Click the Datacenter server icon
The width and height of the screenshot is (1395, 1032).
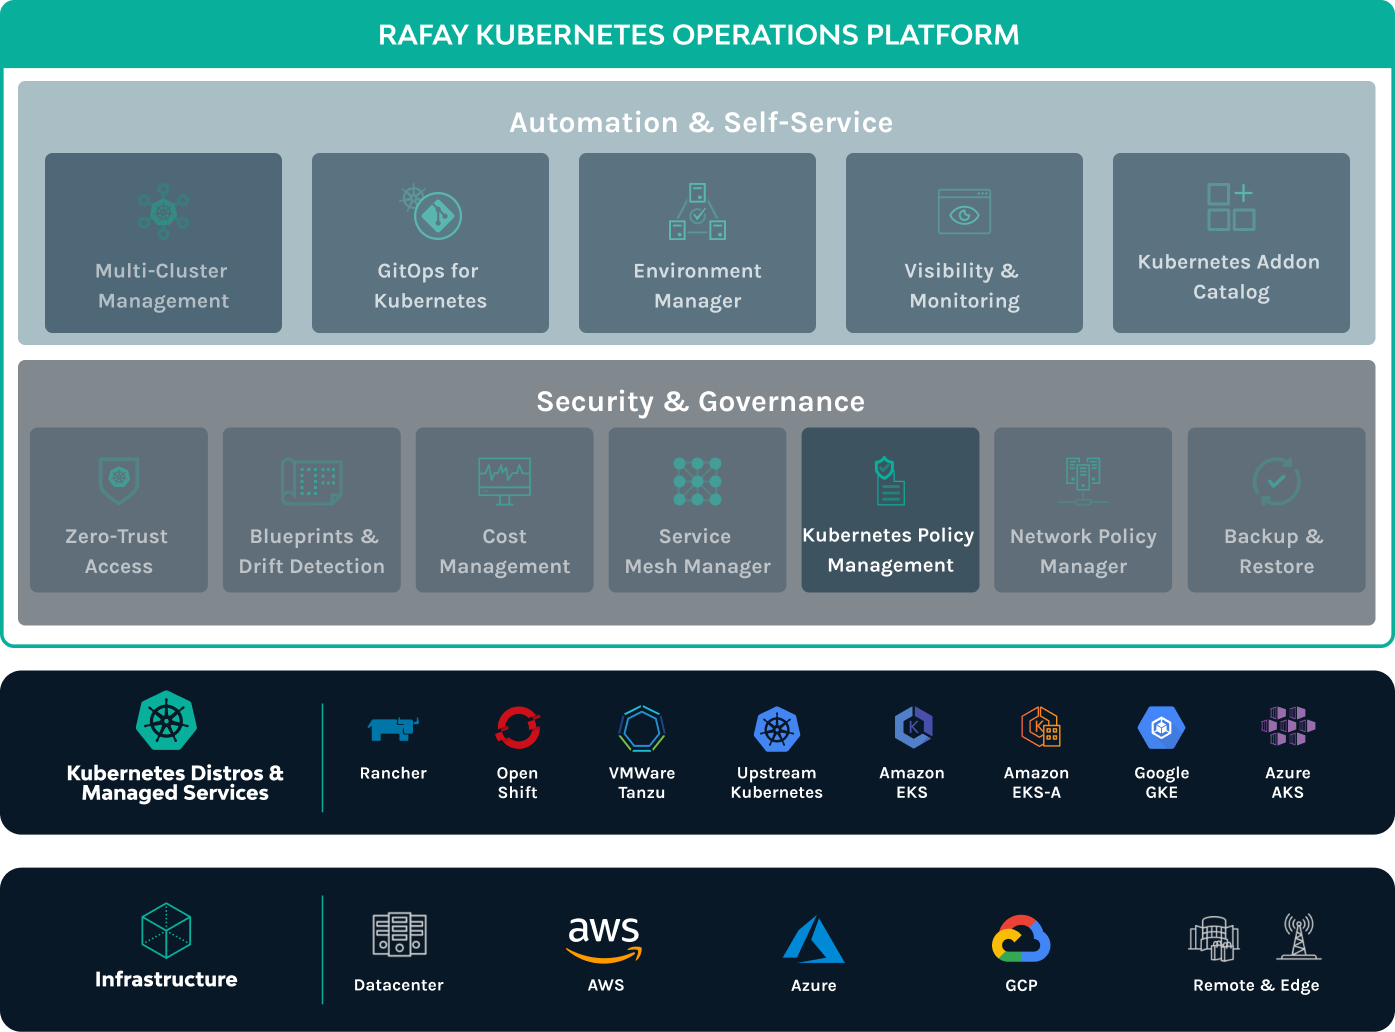(399, 935)
